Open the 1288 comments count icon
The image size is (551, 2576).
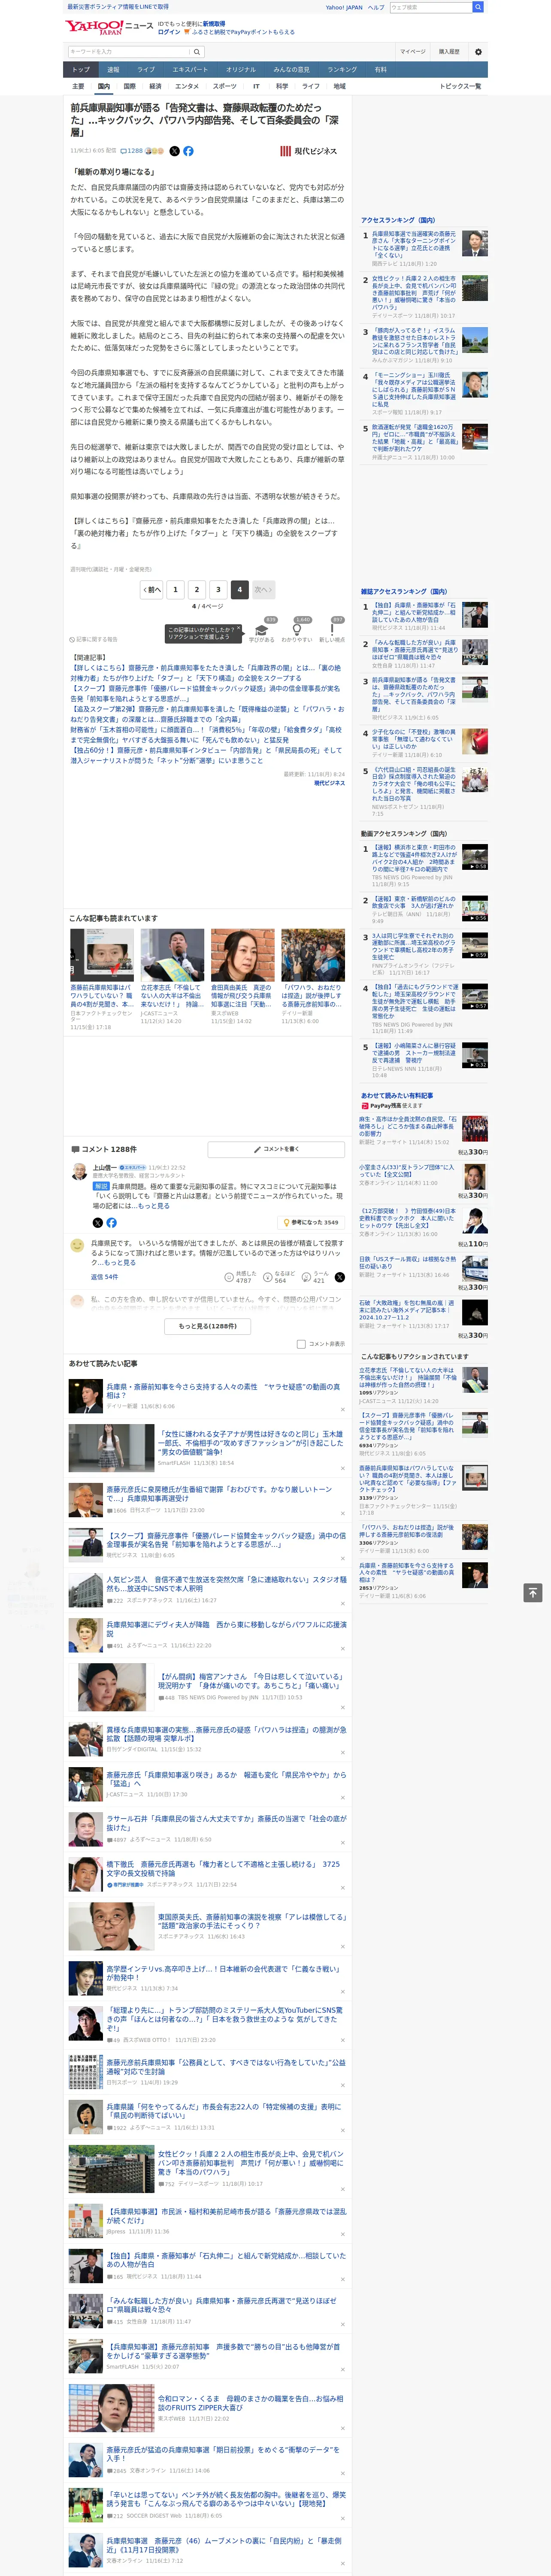pos(132,151)
